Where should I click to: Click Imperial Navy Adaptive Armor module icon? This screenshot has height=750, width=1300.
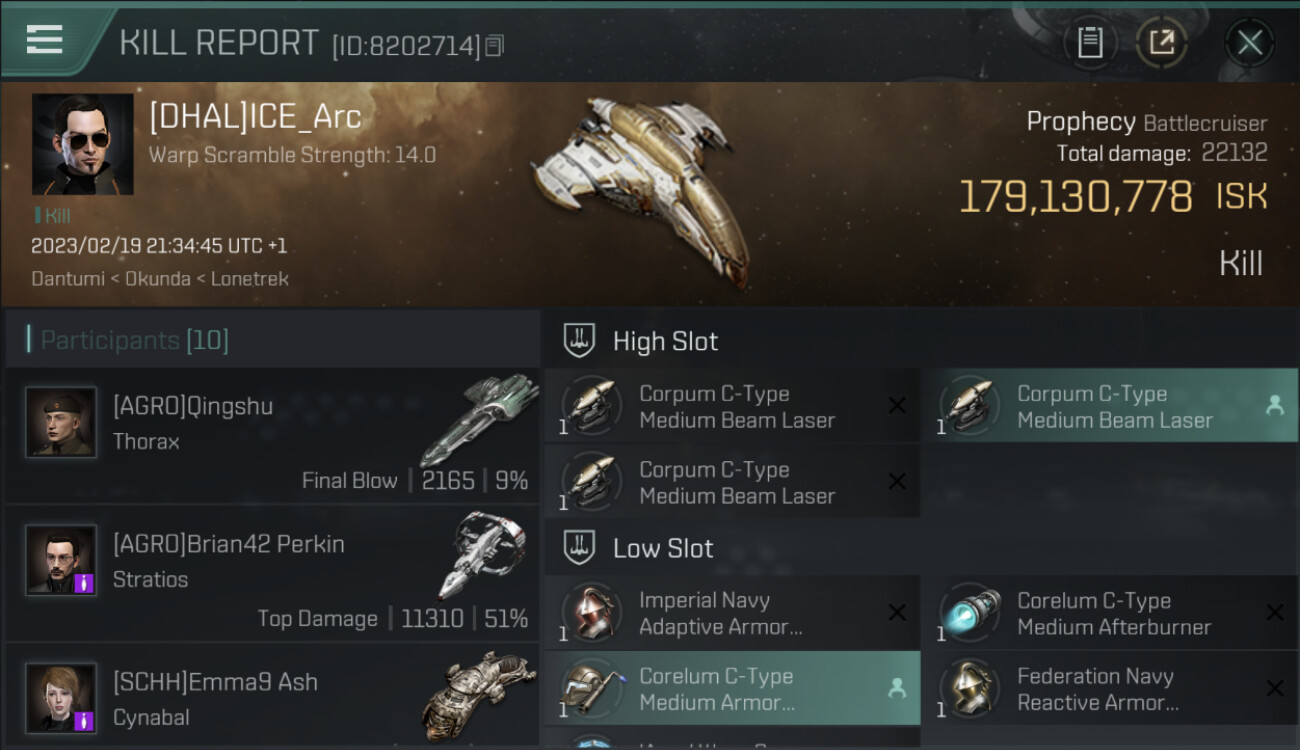[x=590, y=612]
